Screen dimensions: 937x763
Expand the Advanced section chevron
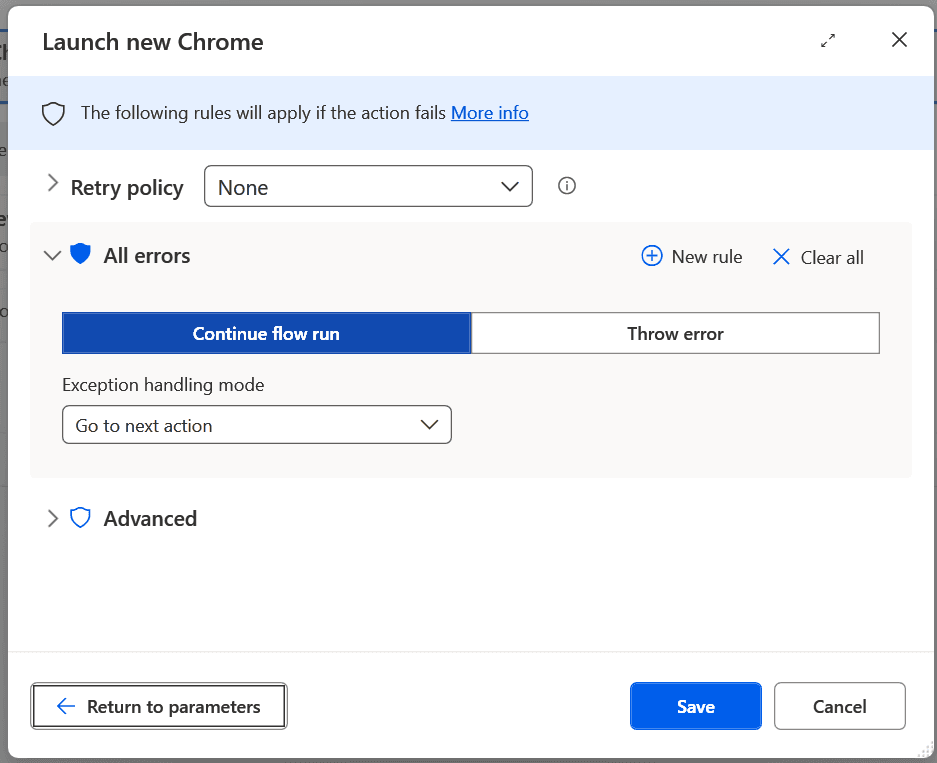53,518
